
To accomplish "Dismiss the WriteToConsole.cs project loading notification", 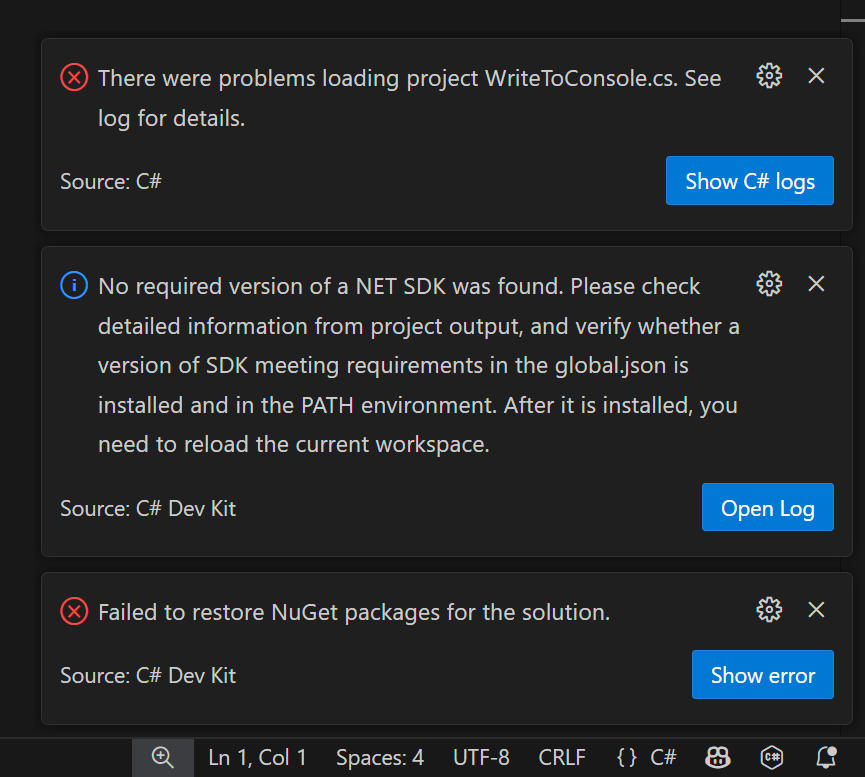I will [816, 76].
